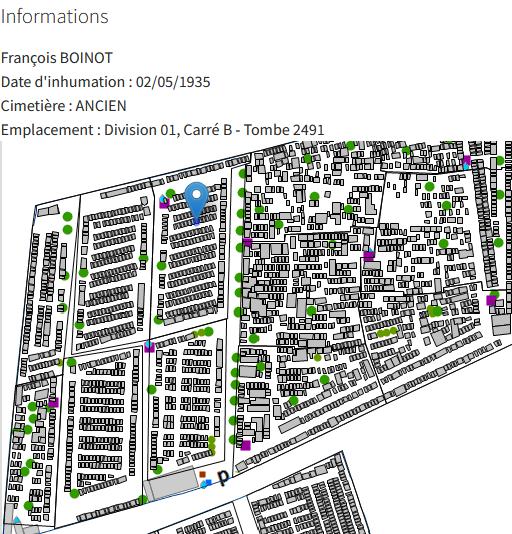
Task: Click horizontal row of three olive tree dots
Action: click(x=387, y=332)
